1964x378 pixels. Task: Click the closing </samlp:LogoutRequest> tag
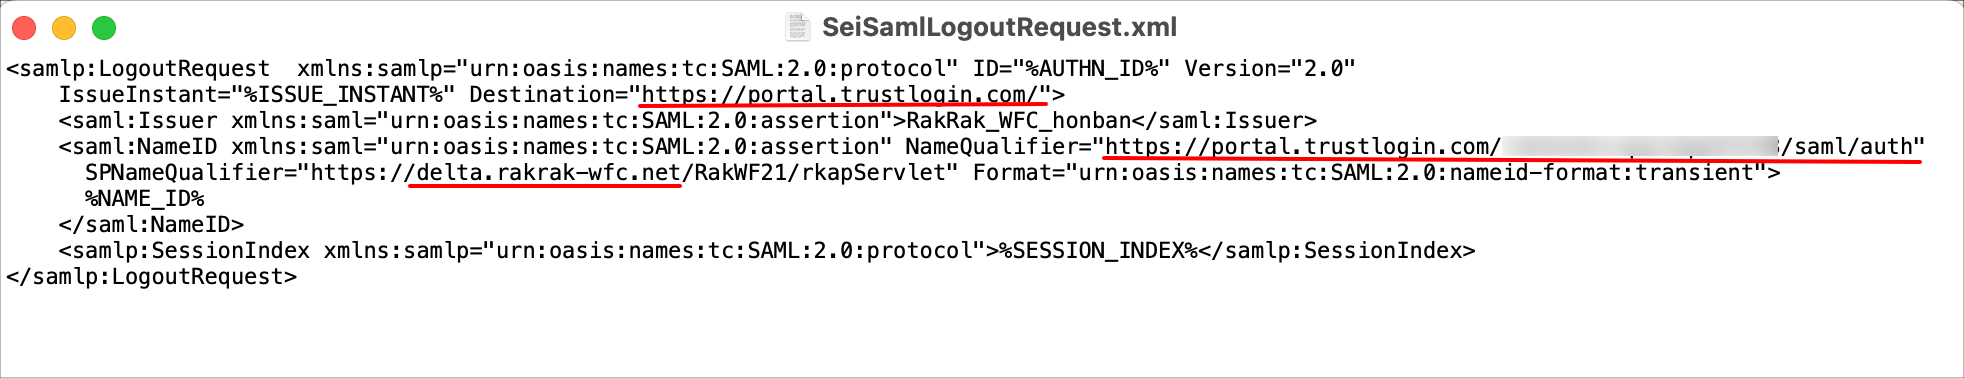click(x=151, y=276)
